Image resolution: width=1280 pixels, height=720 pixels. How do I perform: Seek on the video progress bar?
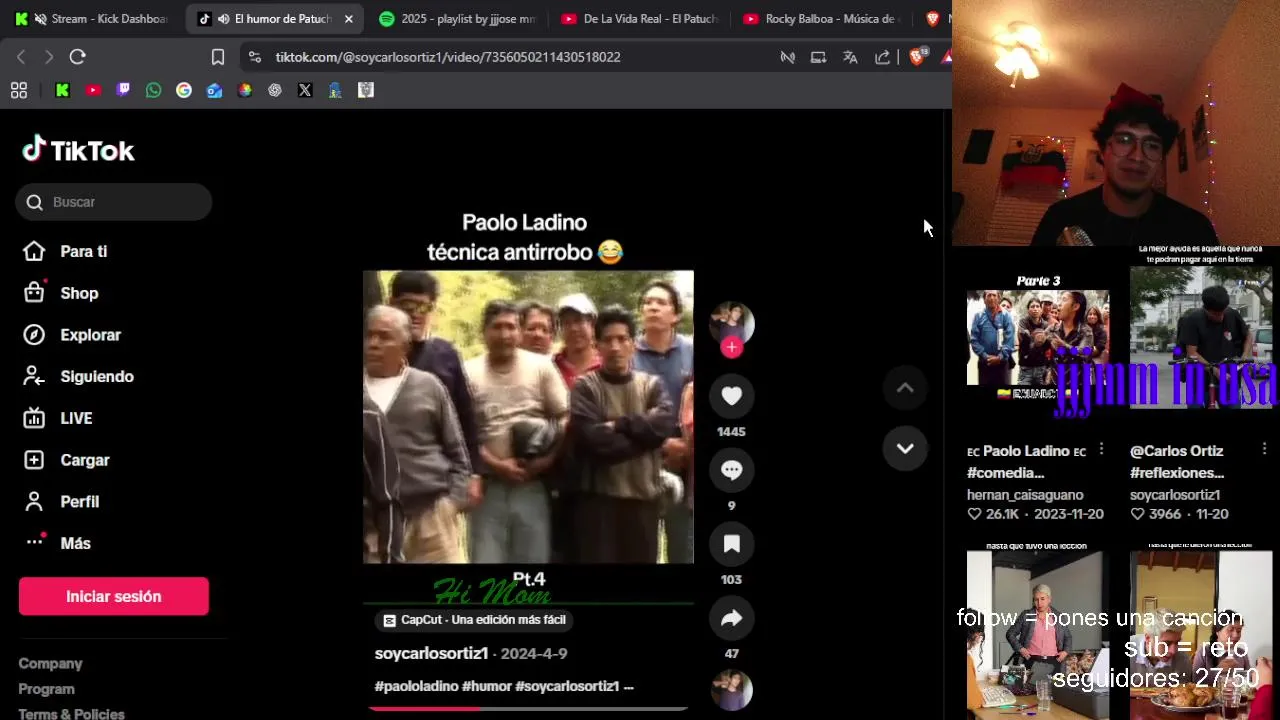[528, 708]
